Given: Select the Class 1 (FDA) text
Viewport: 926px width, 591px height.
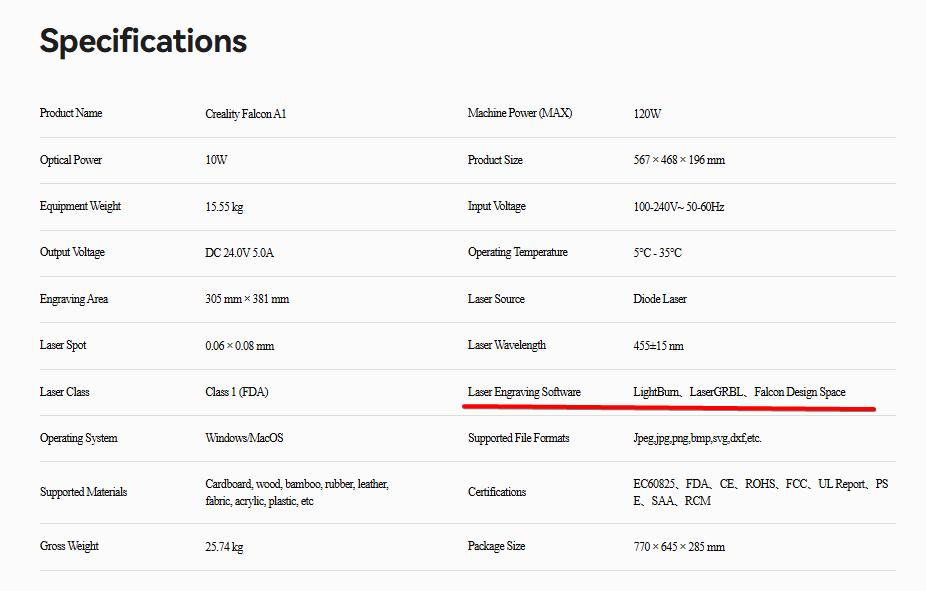Looking at the screenshot, I should pos(237,392).
